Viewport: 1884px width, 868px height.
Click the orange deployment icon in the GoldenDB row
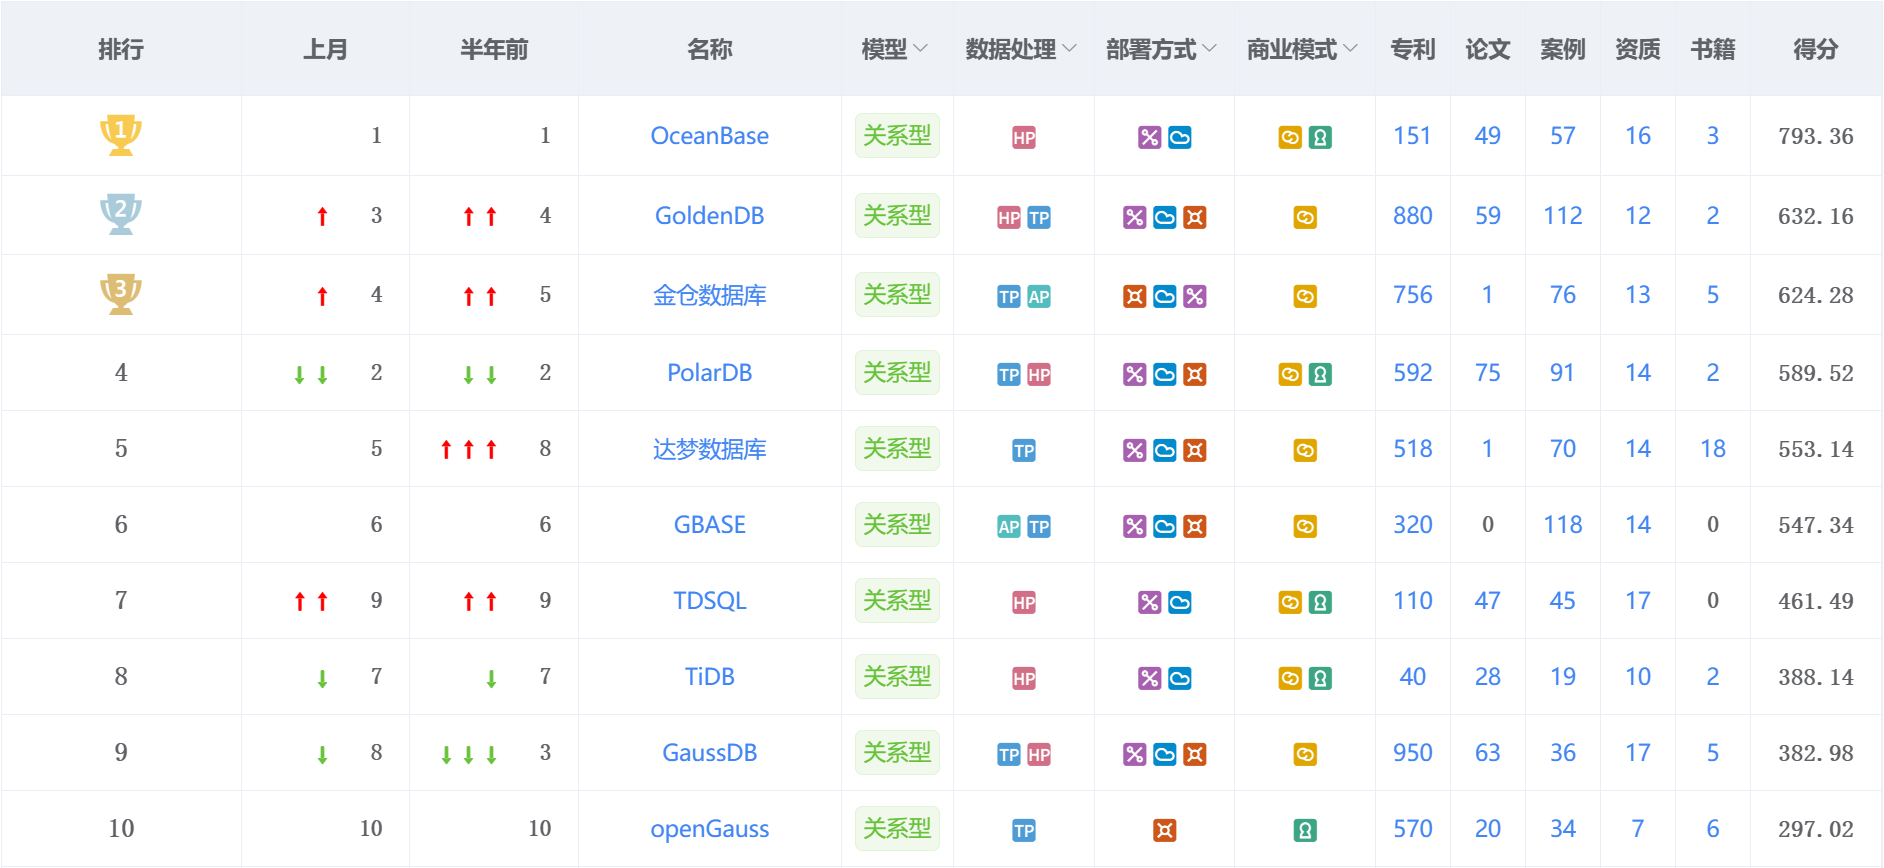[1195, 218]
